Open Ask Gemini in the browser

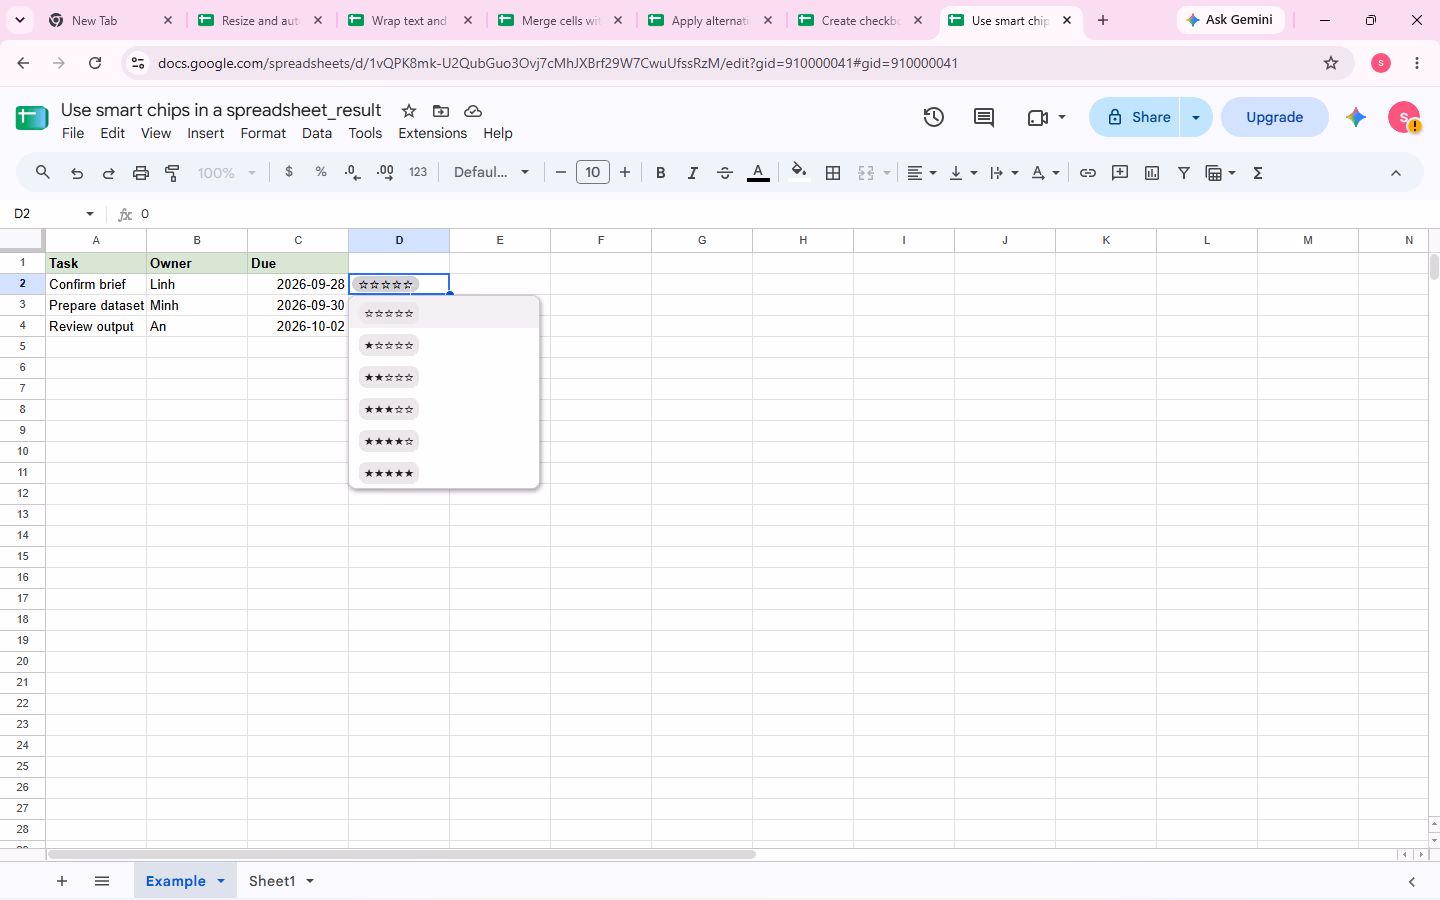click(1230, 20)
